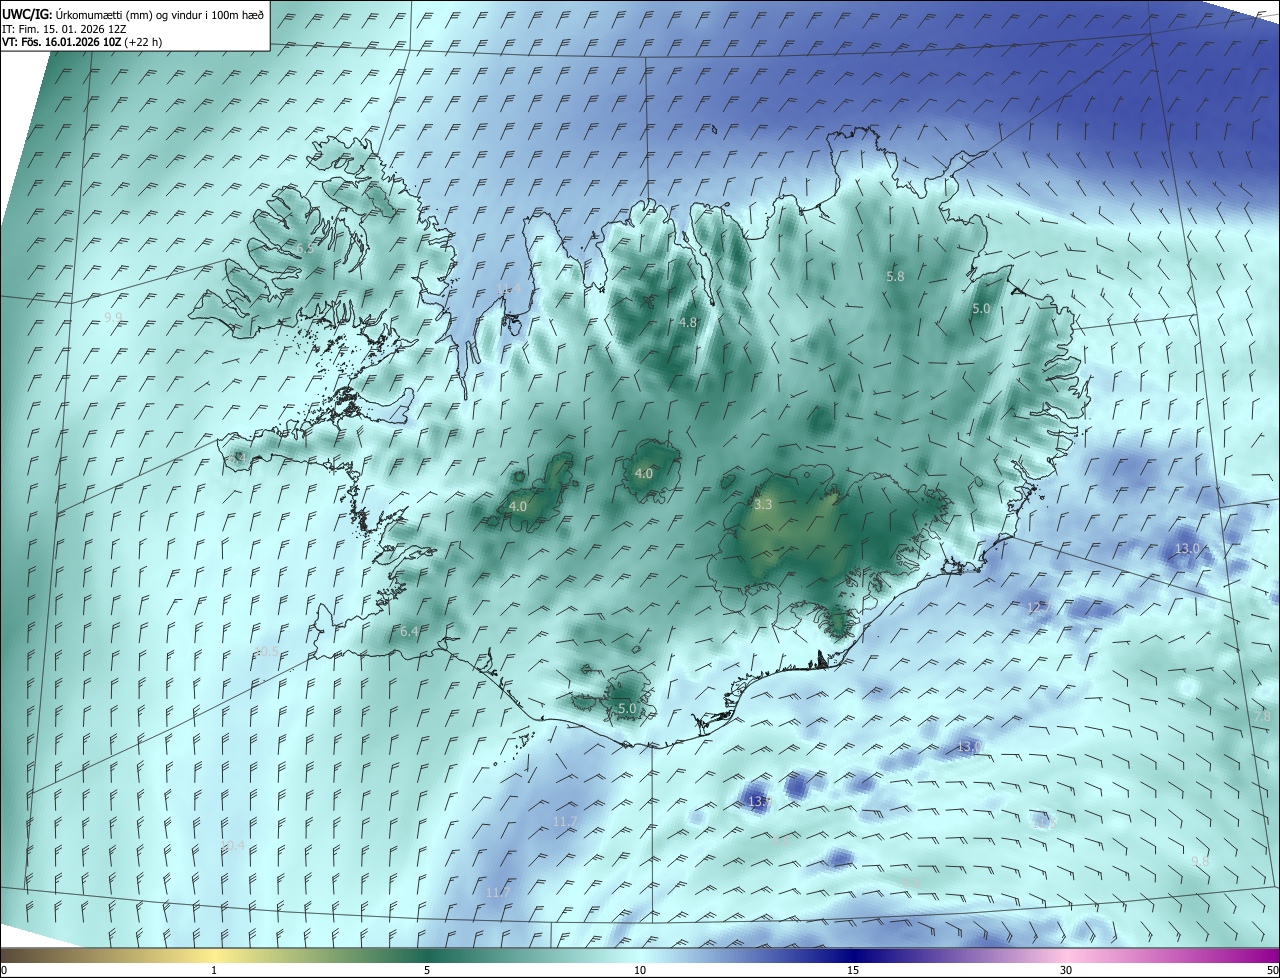Click the 5 tick label on the colour scale
This screenshot has width=1280, height=978.
427,970
